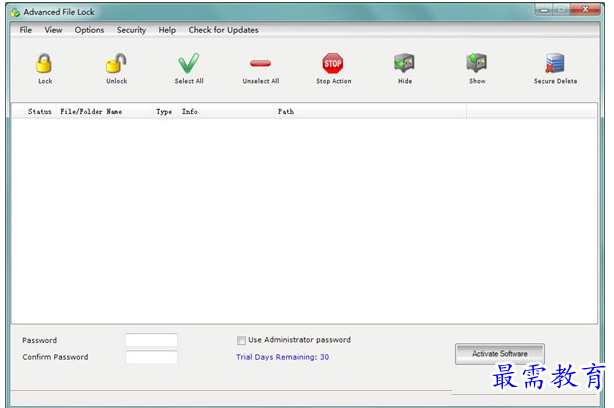Open the Help menu
This screenshot has width=614, height=408.
pos(167,30)
